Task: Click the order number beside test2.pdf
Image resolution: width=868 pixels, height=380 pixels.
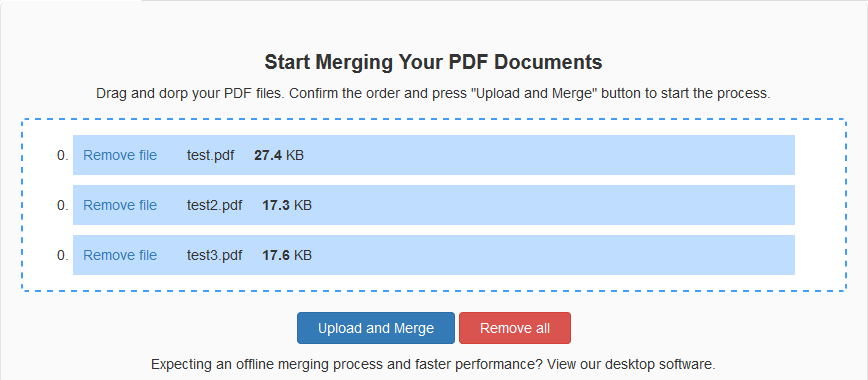Action: pos(63,205)
